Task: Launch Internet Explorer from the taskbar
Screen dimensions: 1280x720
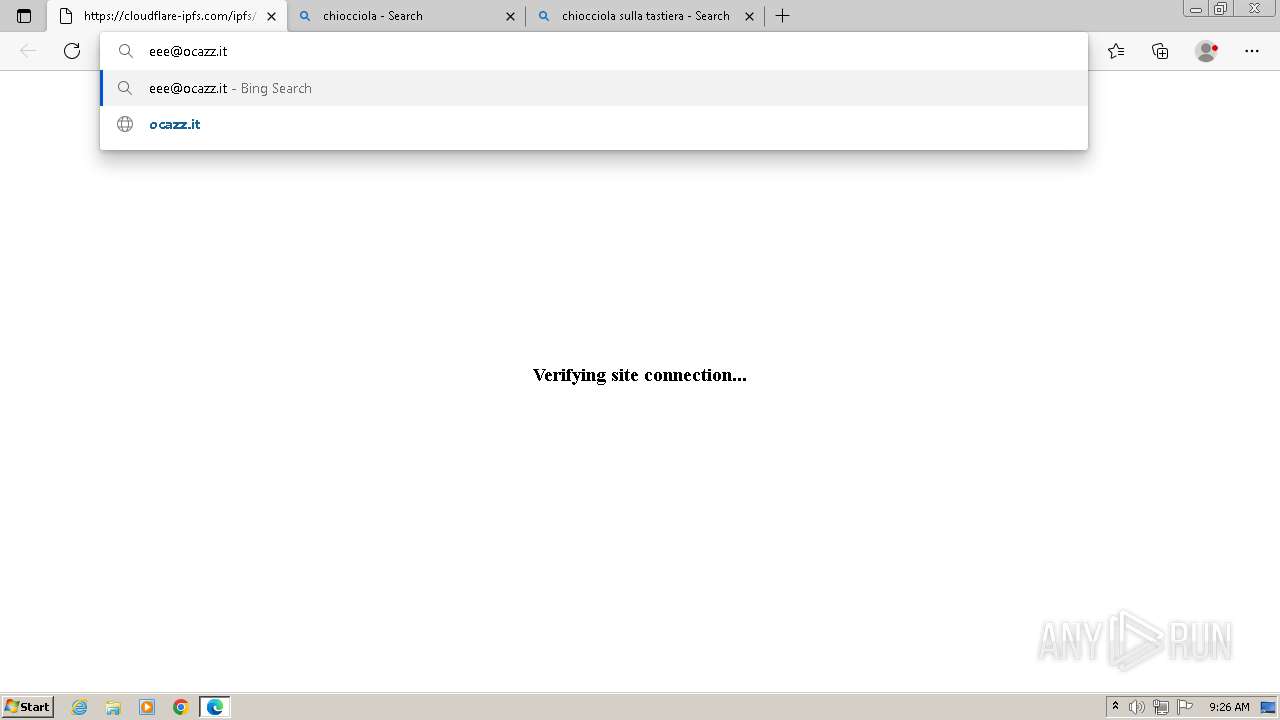Action: tap(80, 707)
